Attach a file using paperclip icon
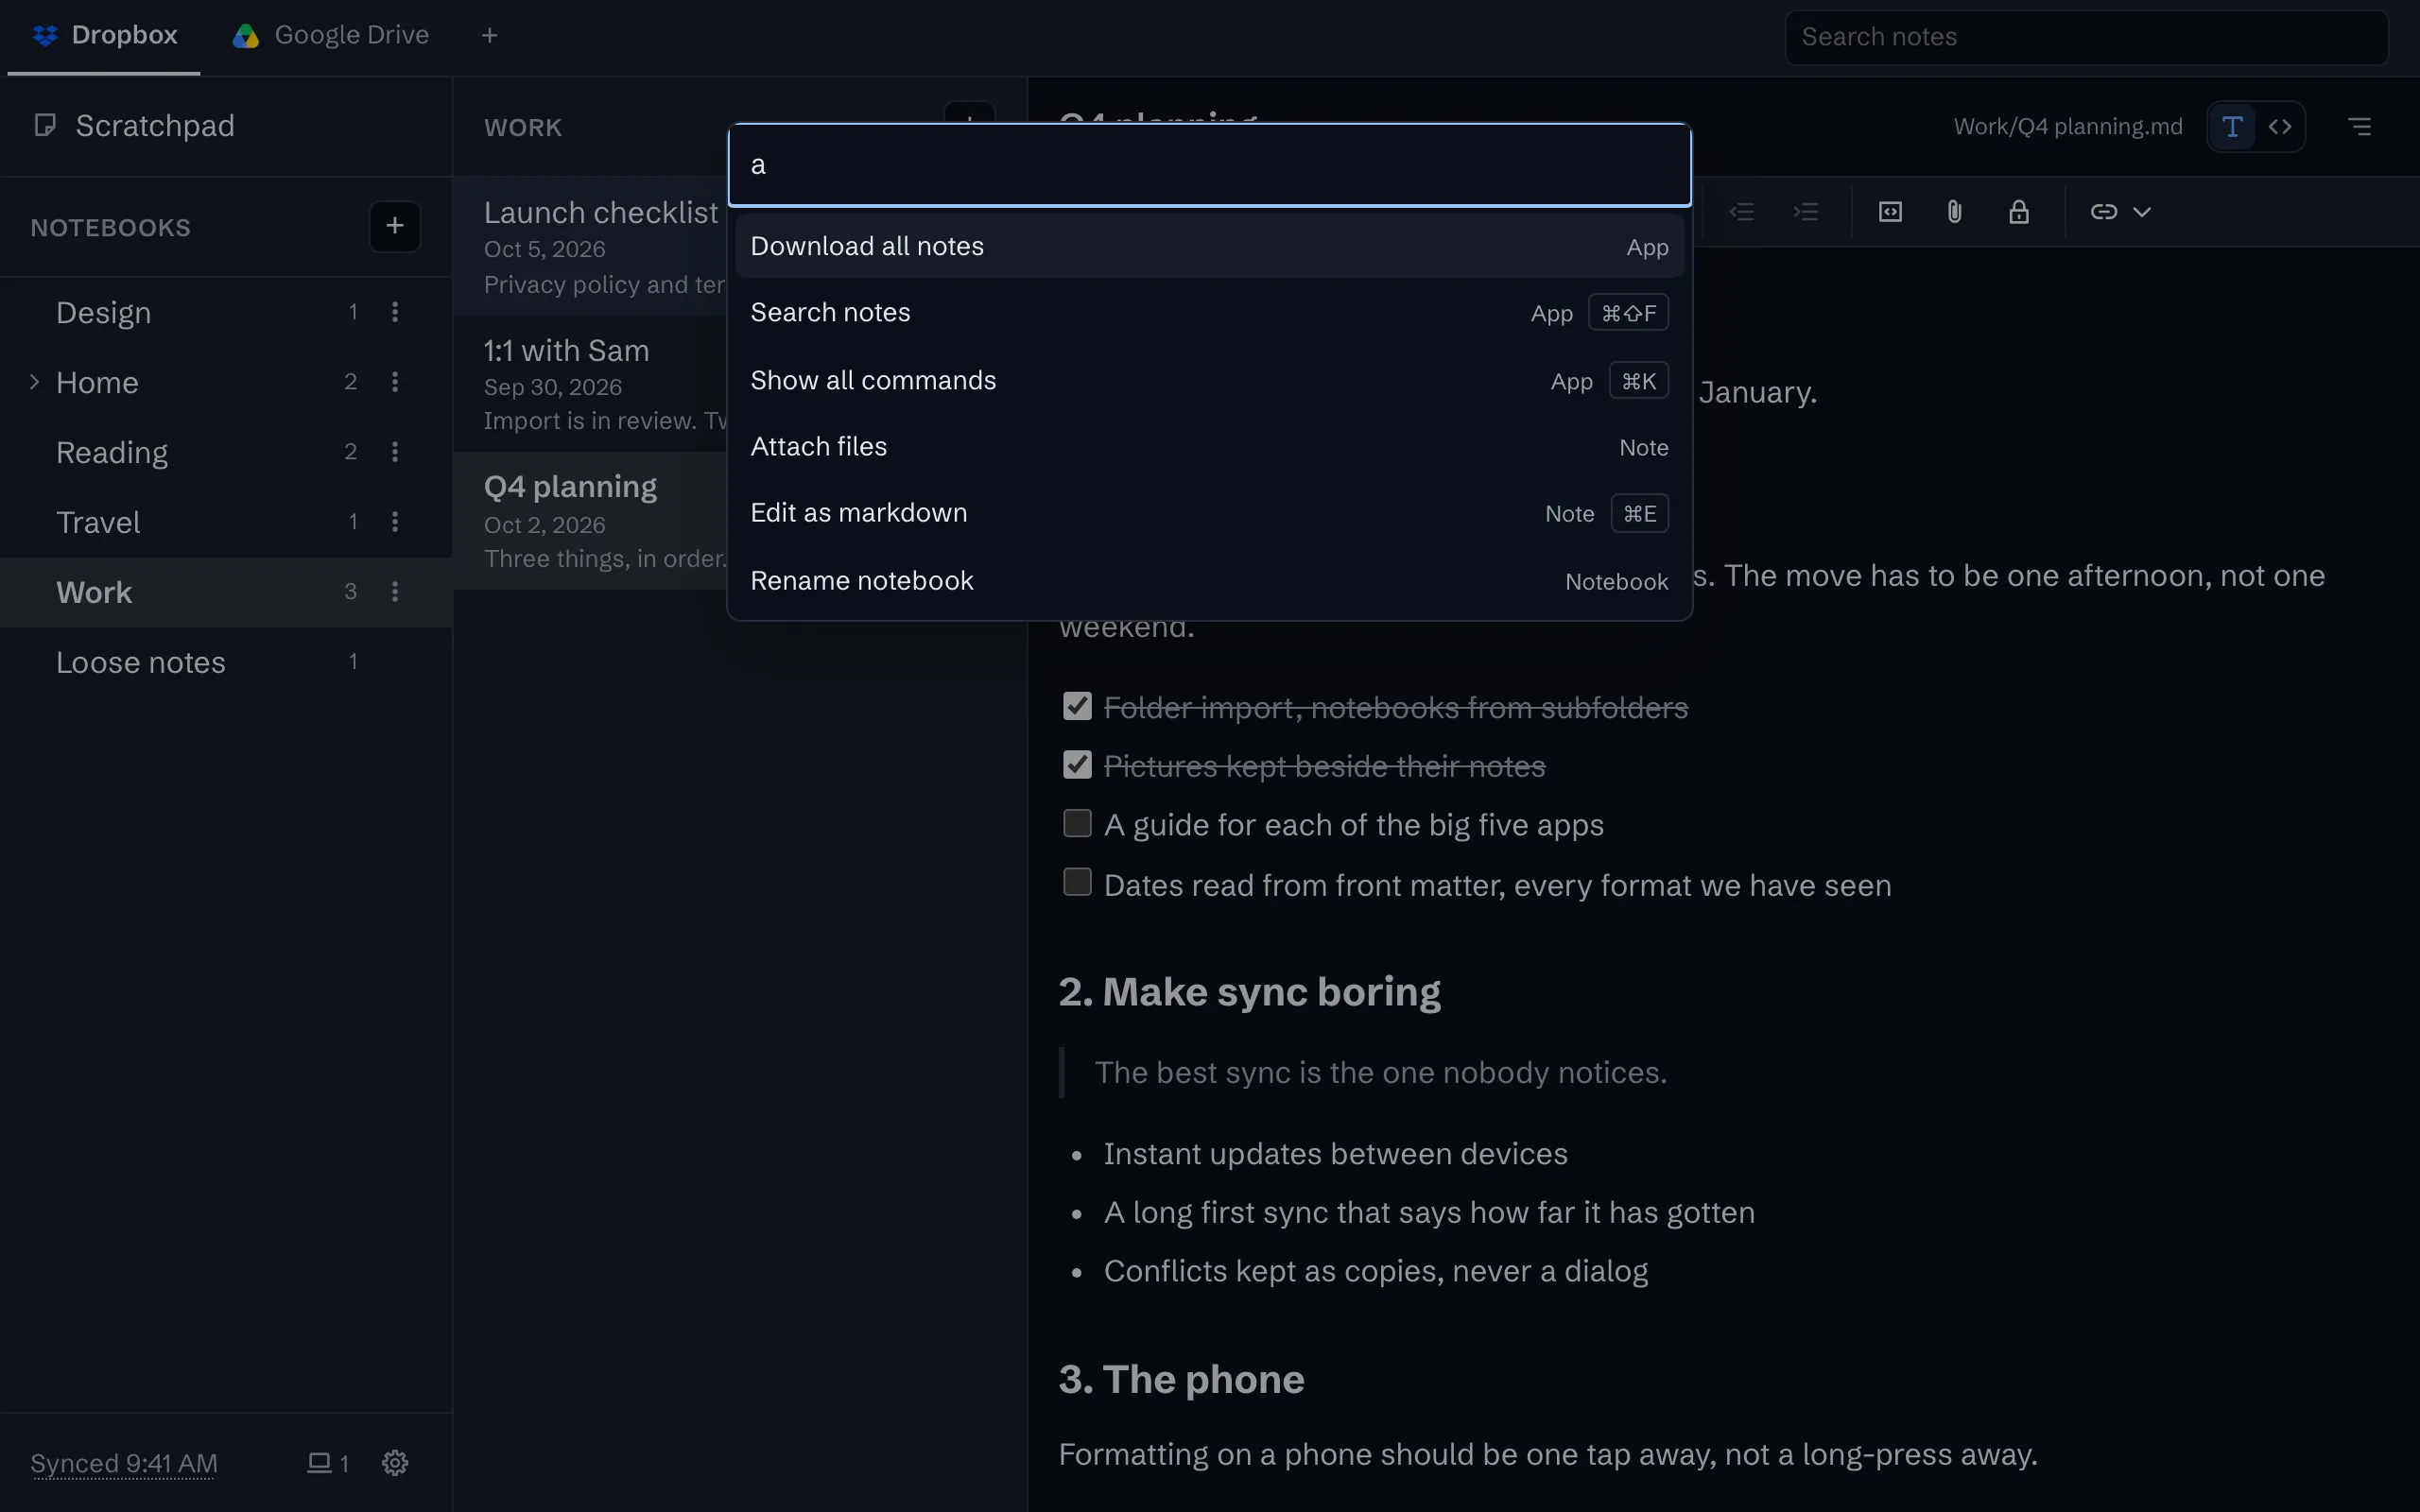The height and width of the screenshot is (1512, 2420). coord(1954,212)
